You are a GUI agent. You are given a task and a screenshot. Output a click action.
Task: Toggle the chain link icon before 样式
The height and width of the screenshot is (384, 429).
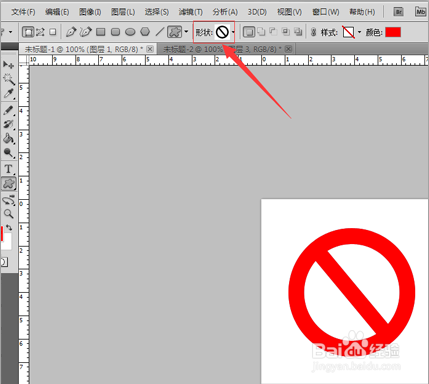pos(313,32)
